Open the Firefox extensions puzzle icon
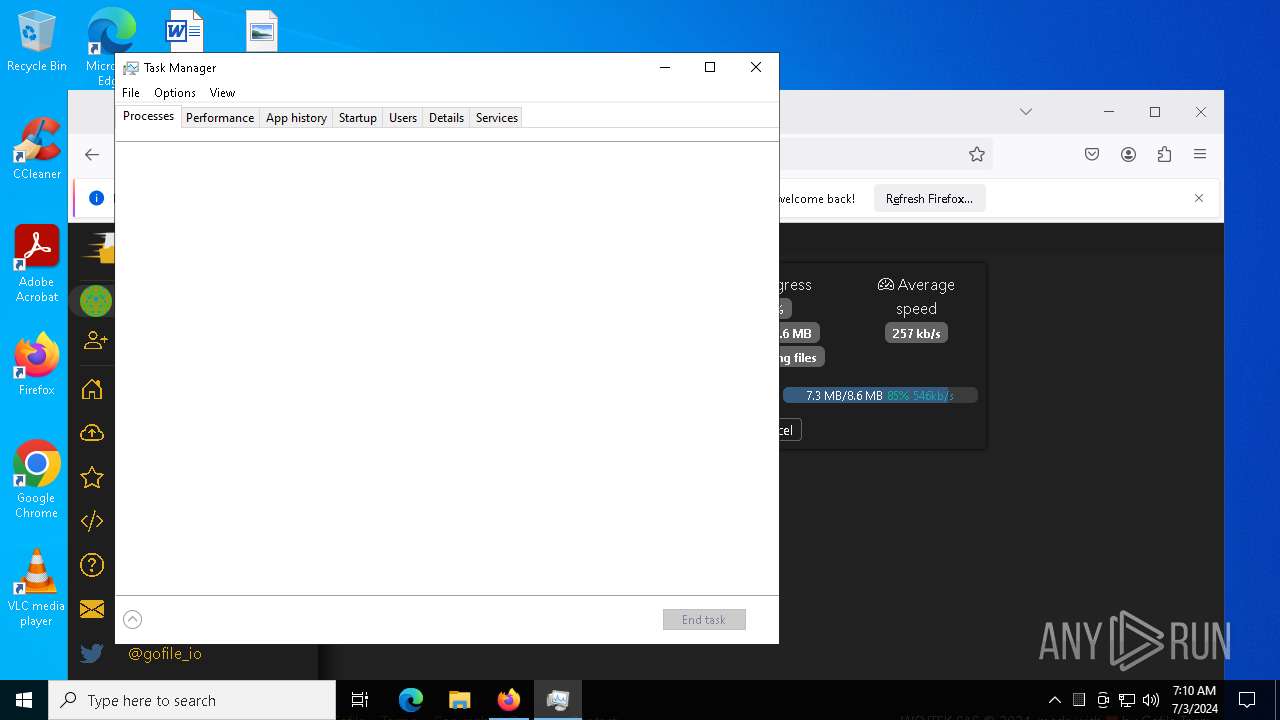 point(1164,154)
